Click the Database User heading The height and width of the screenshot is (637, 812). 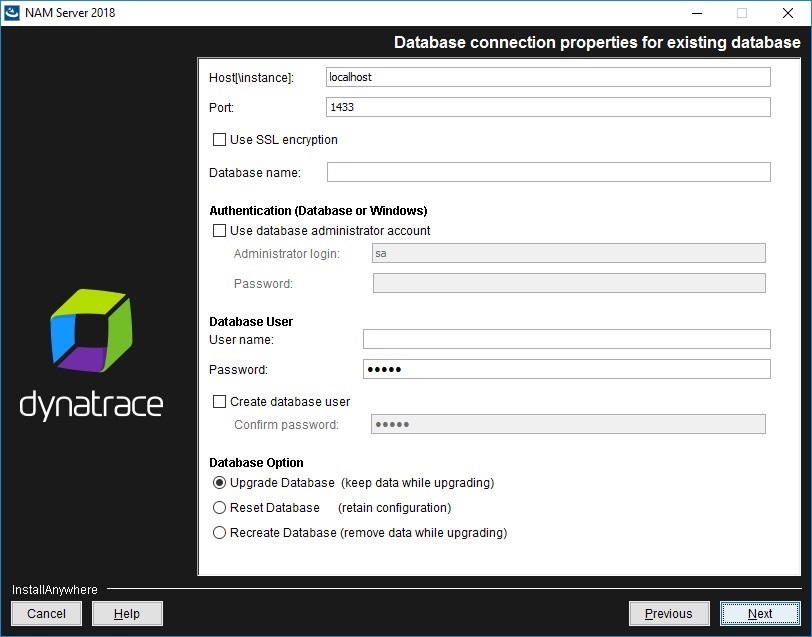pos(251,322)
